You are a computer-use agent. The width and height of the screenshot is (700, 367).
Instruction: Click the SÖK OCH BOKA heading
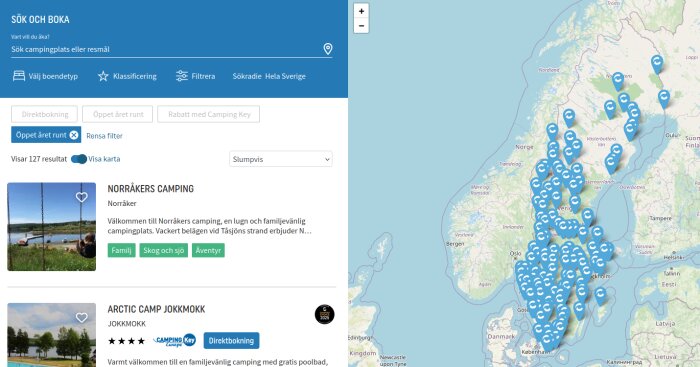coord(40,19)
